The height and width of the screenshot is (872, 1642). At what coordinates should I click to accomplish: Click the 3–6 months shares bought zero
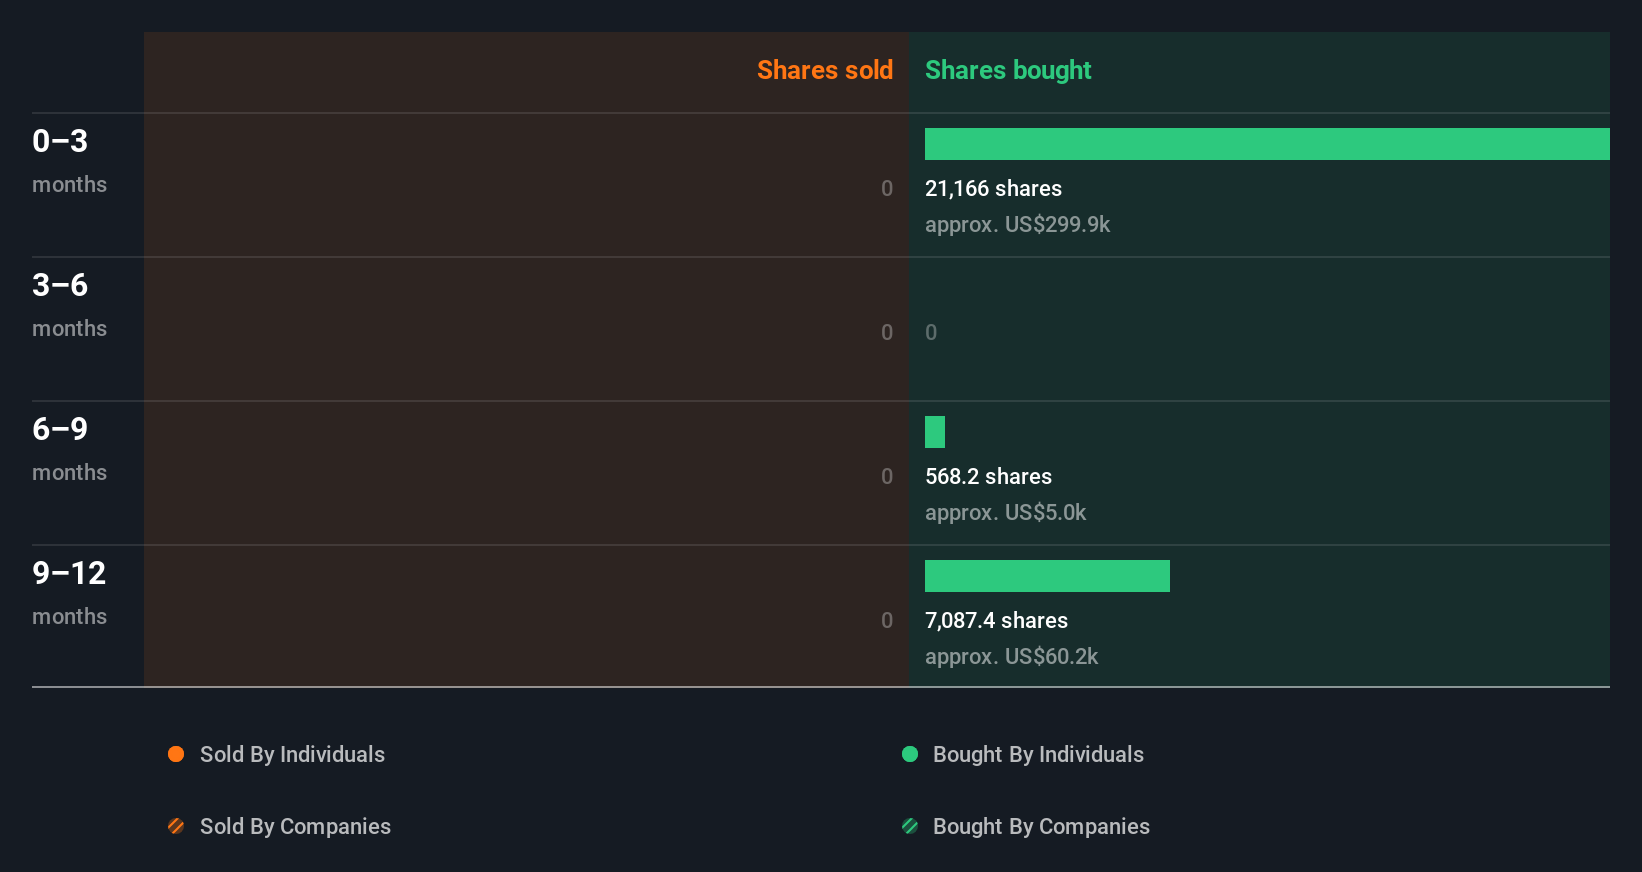tap(931, 332)
